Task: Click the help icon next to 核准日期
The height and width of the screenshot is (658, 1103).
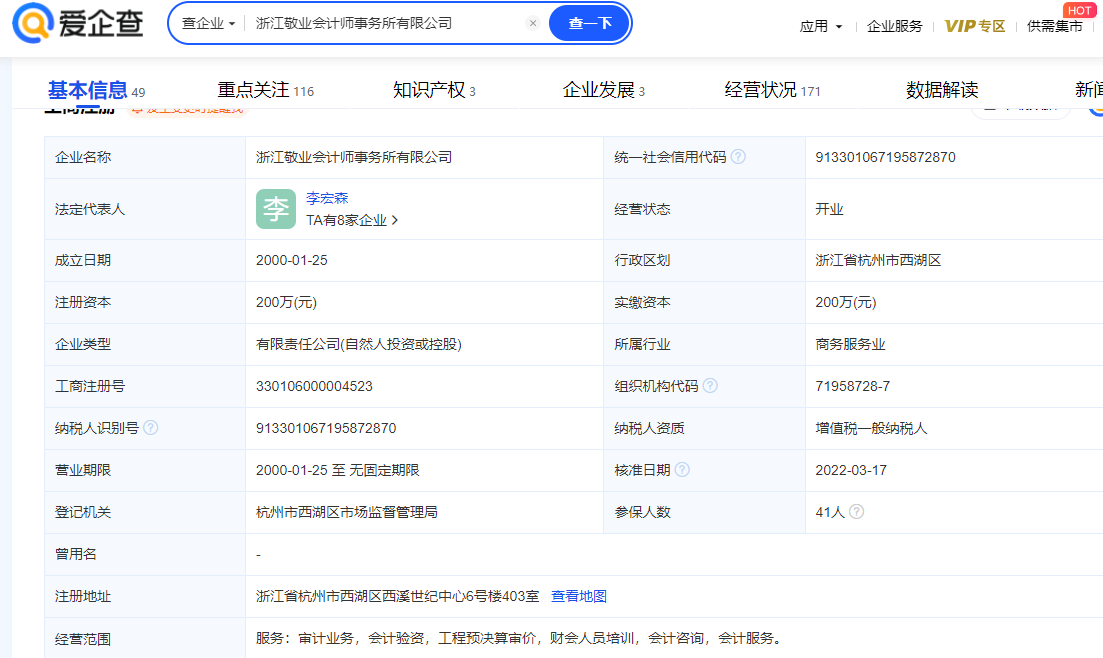Action: (682, 470)
